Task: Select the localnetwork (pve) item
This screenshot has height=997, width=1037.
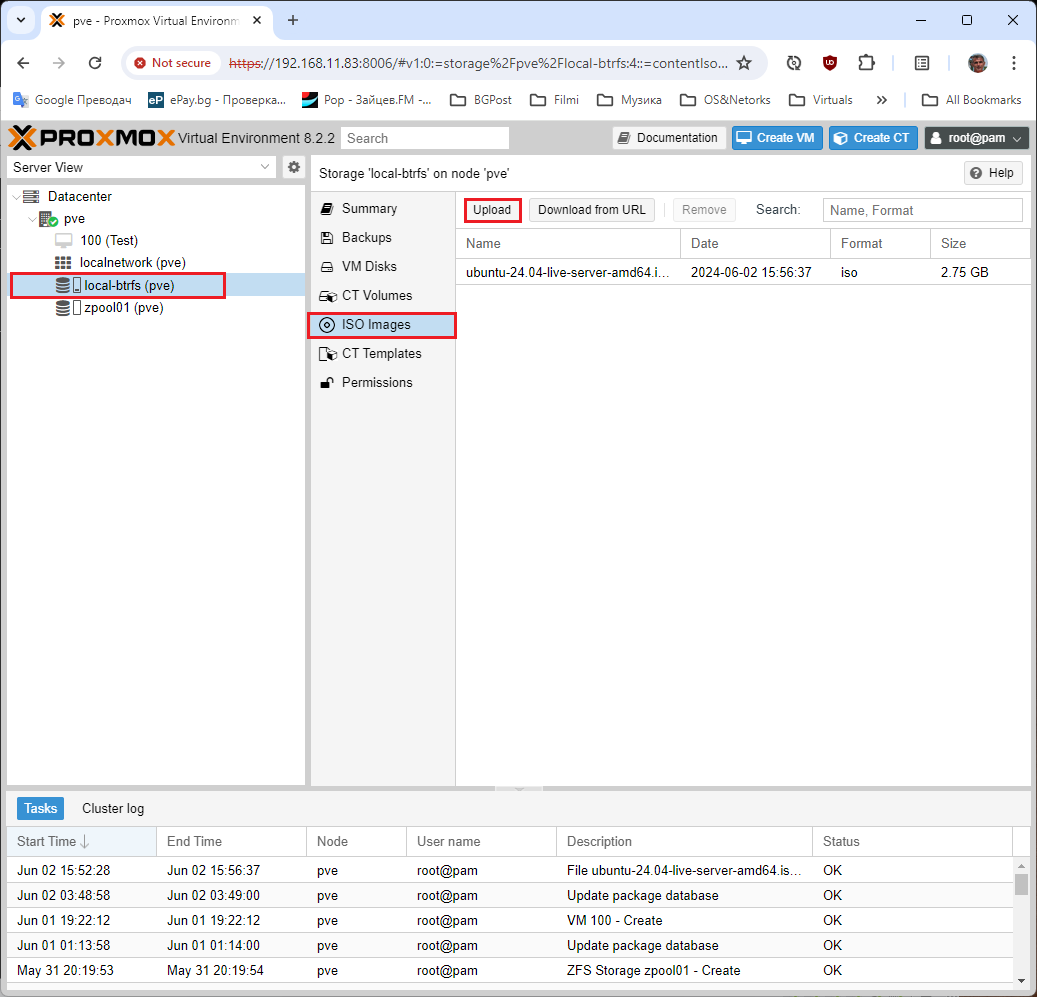Action: 156,262
